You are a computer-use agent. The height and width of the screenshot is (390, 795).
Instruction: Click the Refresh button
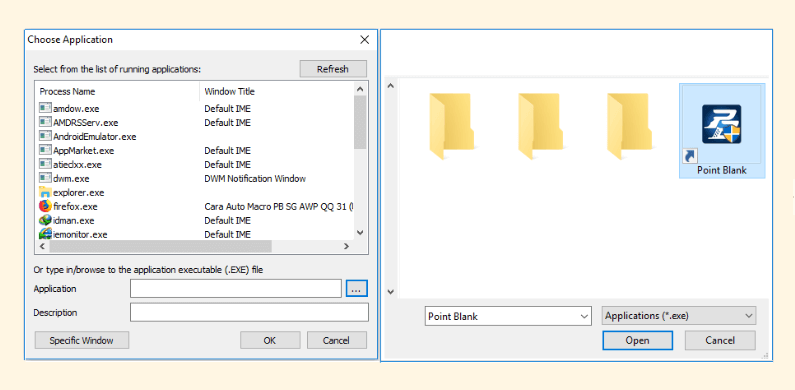(333, 69)
